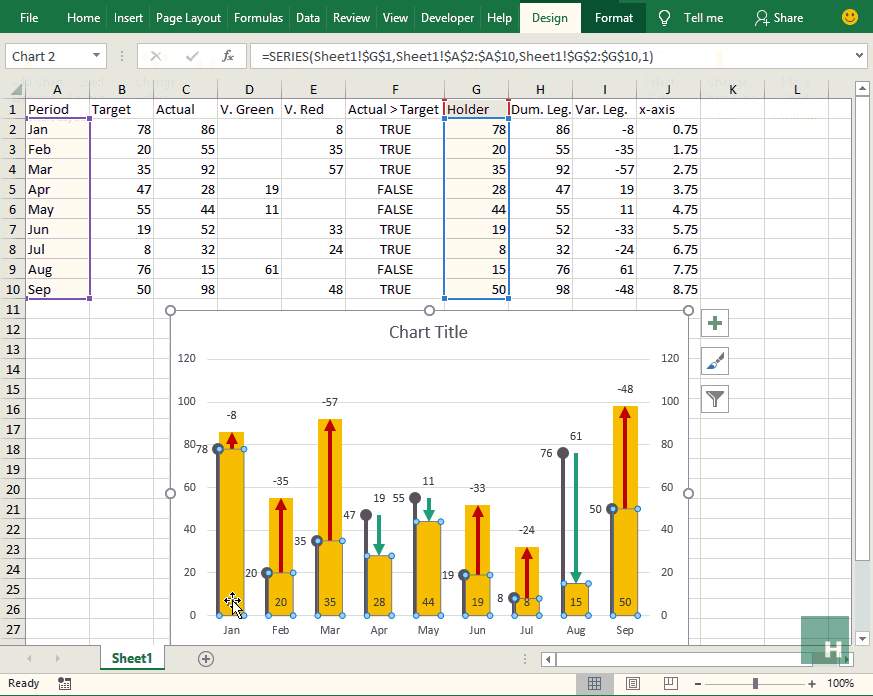
Task: Switch to the Insert ribbon tab
Action: 128,18
